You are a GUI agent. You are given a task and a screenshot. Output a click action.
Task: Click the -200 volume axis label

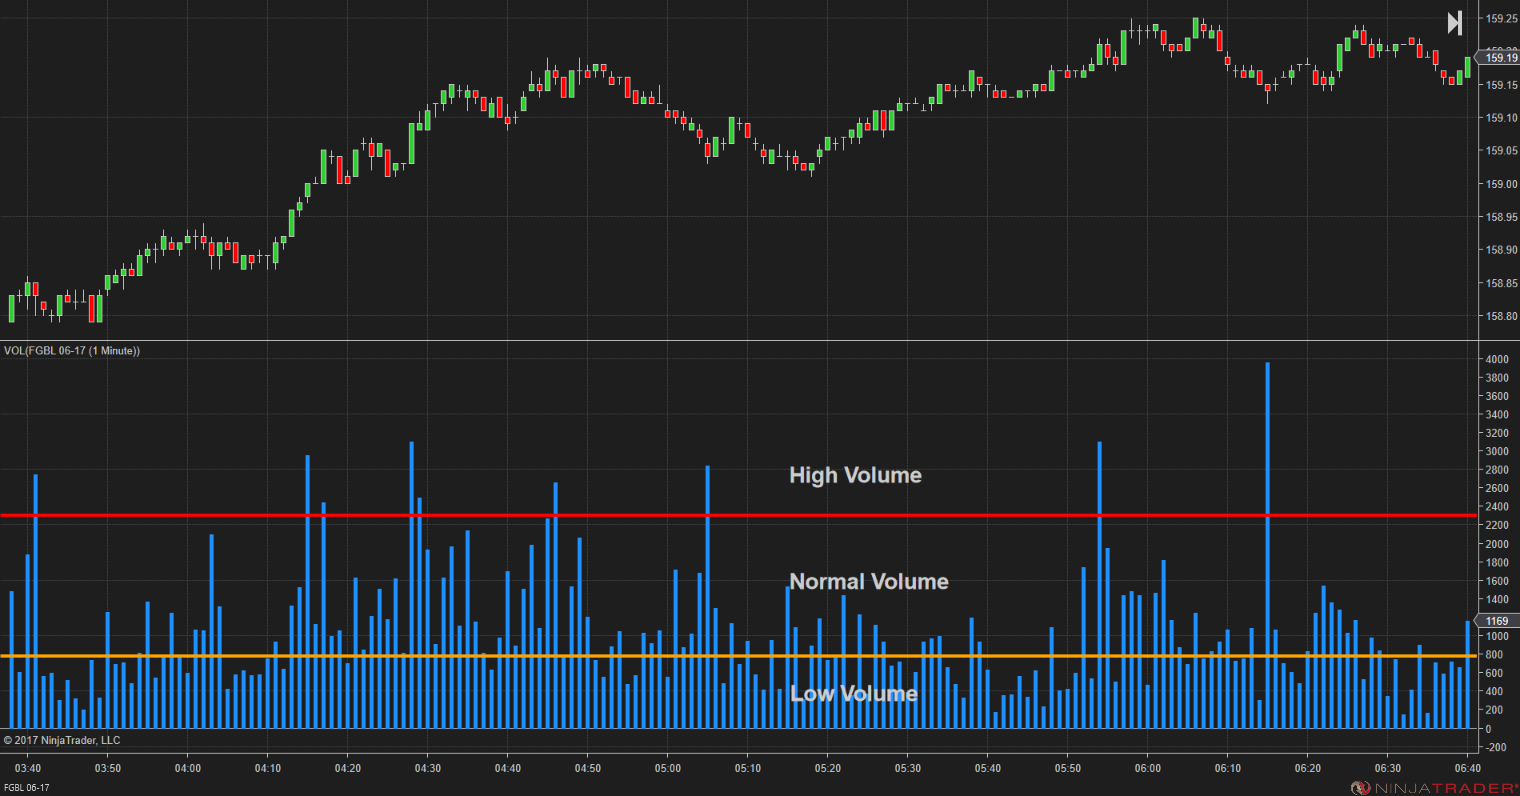click(x=1495, y=747)
